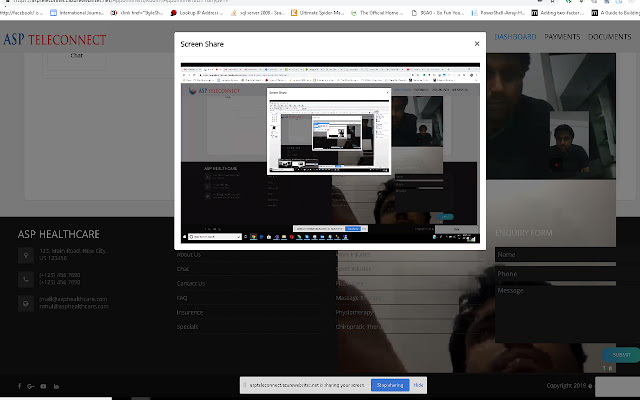Click the rahul@asphealthcare.com email address
The width and height of the screenshot is (640, 400).
(x=74, y=307)
